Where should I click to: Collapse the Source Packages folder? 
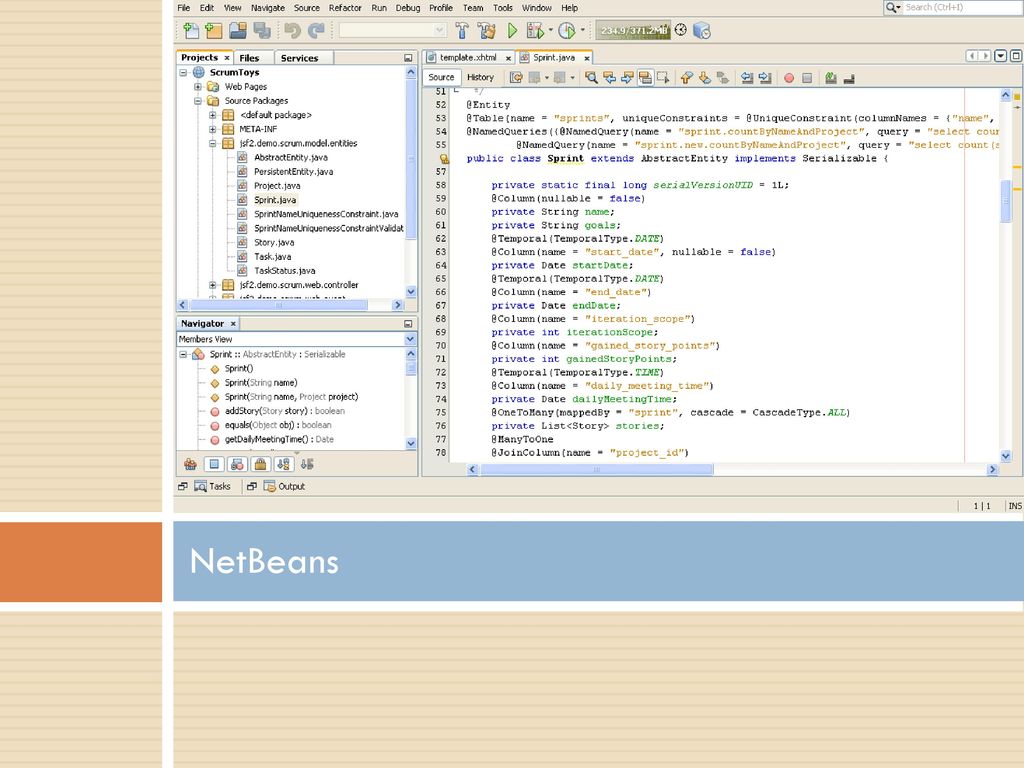(198, 101)
